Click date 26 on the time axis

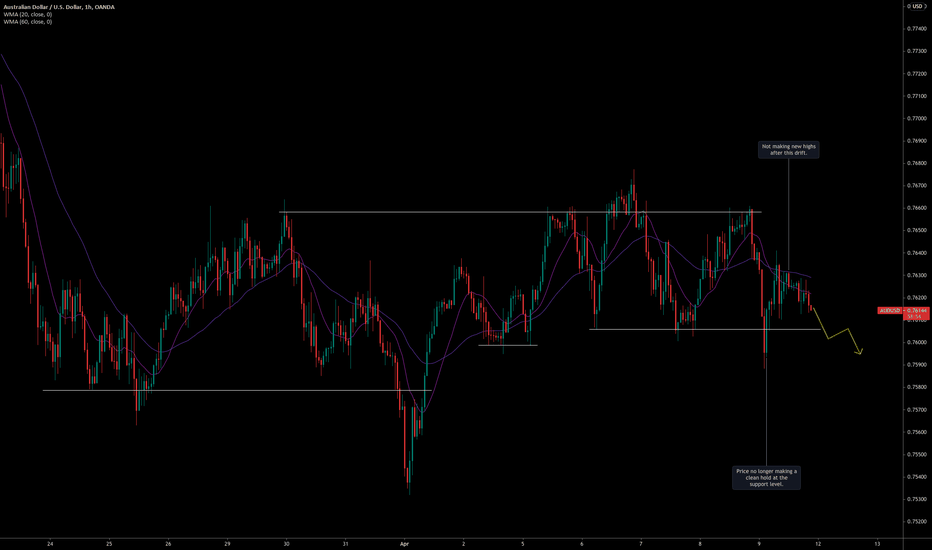point(168,543)
